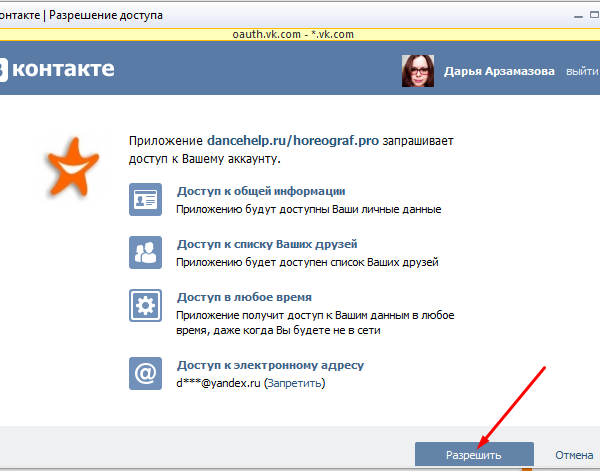Click the ВКонтакте logo
Screen dimensions: 600x471
point(56,69)
